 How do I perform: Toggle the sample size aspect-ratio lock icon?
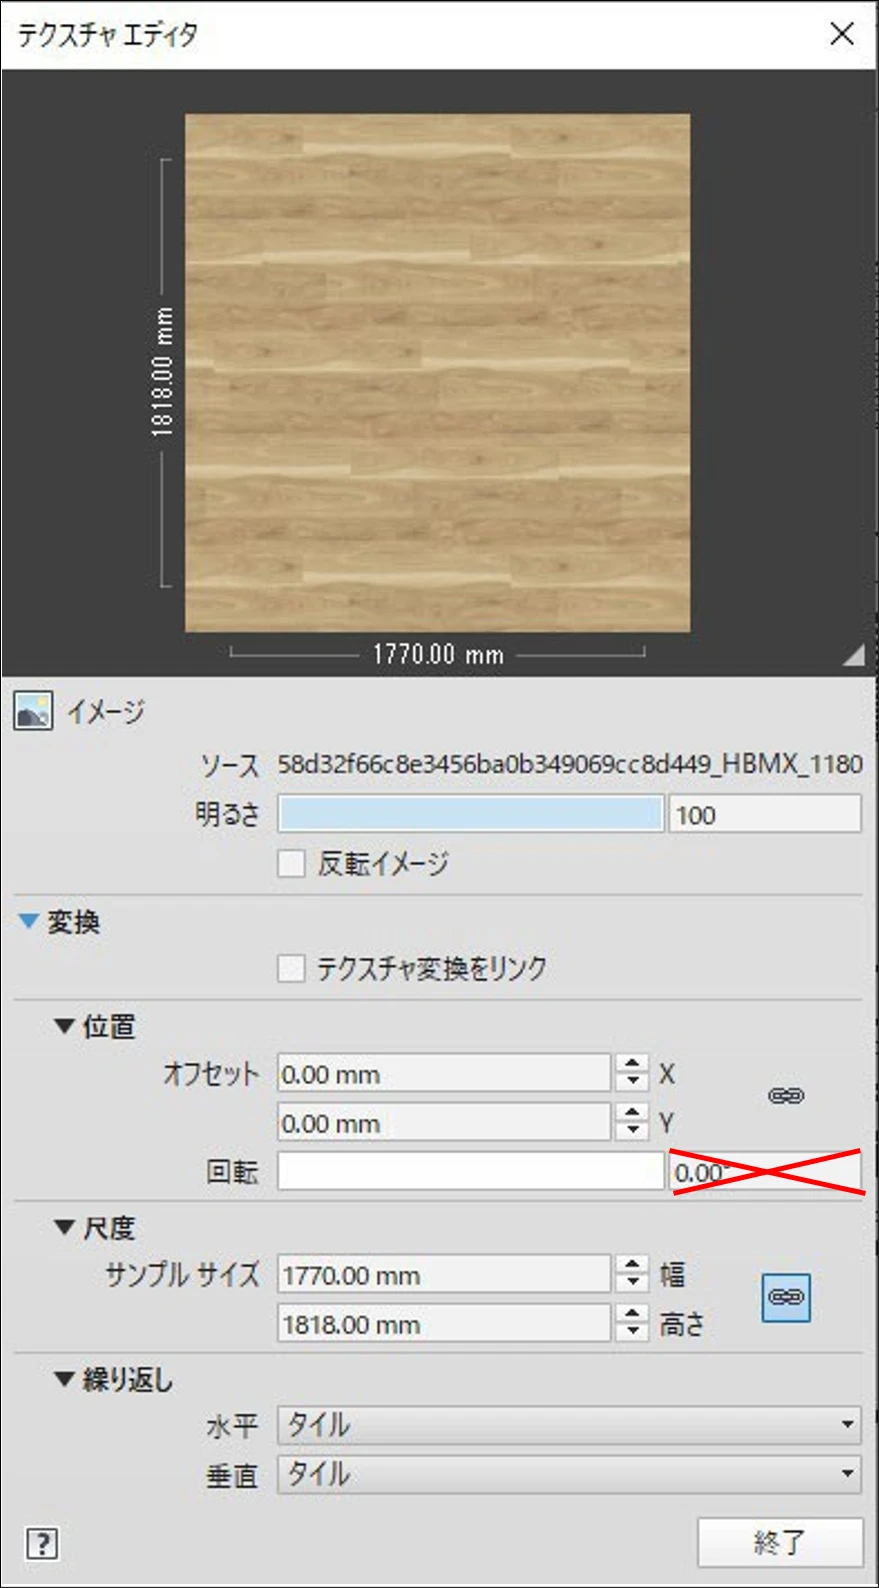pyautogui.click(x=786, y=1298)
